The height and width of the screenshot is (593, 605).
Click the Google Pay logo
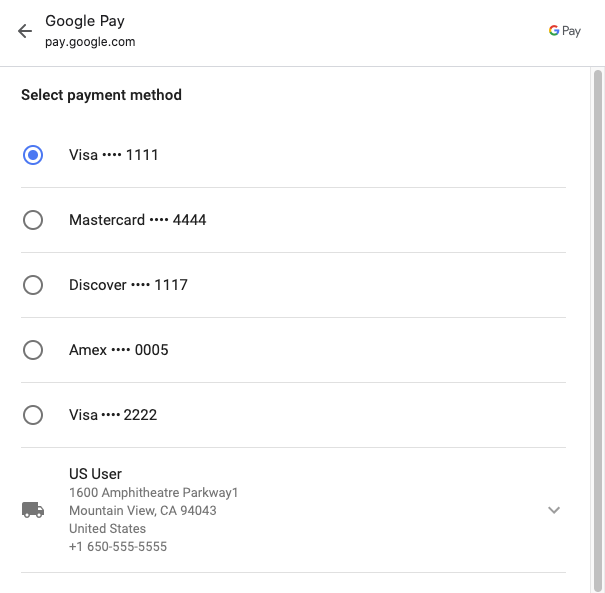click(564, 31)
